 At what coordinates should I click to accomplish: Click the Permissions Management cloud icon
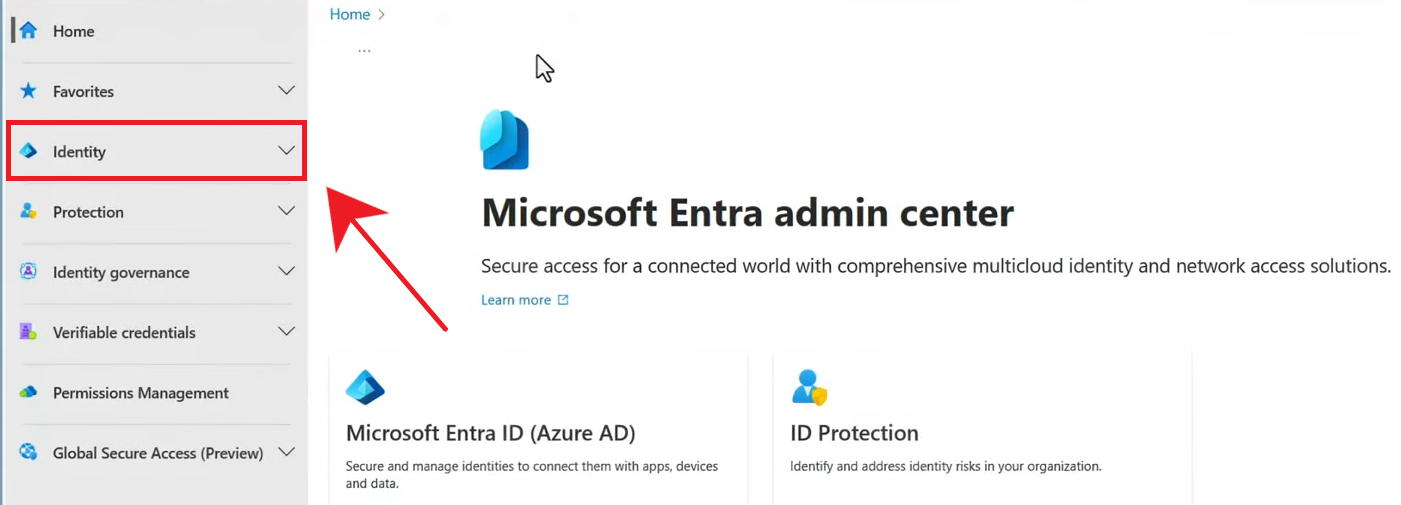pos(28,393)
